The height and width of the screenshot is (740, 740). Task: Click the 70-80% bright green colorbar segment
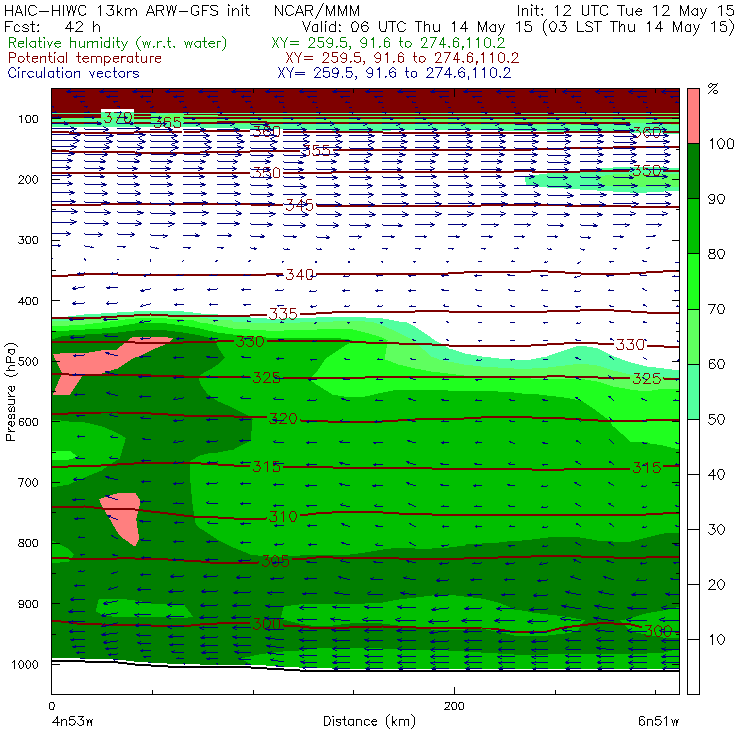click(693, 281)
